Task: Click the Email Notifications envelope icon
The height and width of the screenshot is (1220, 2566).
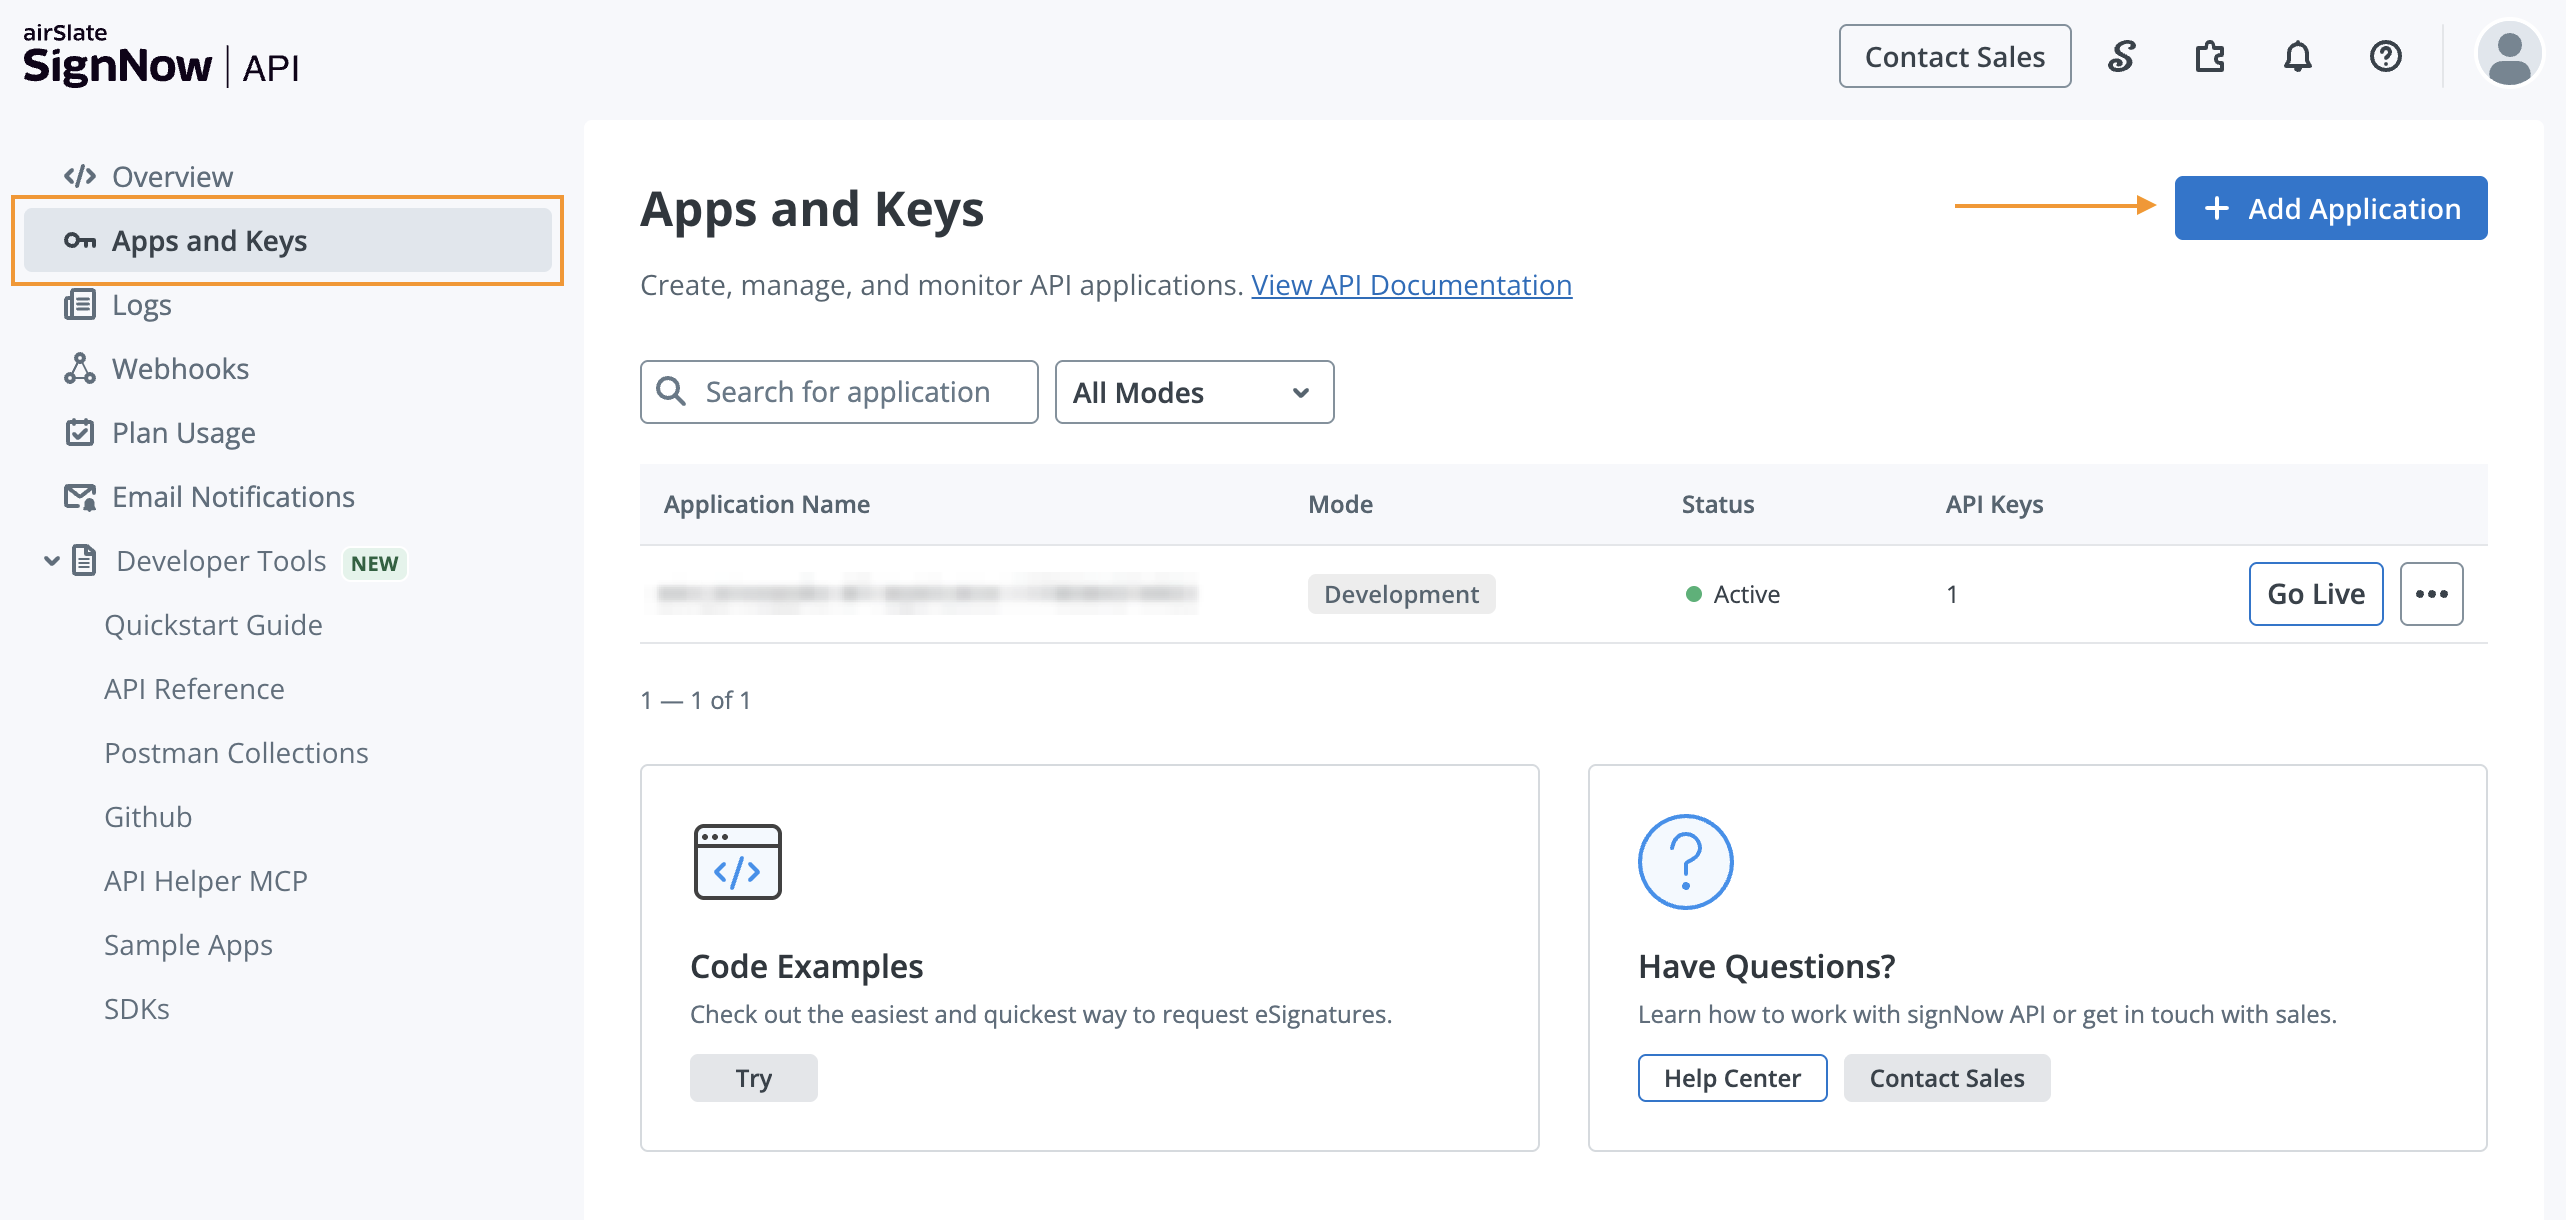Action: pos(80,496)
